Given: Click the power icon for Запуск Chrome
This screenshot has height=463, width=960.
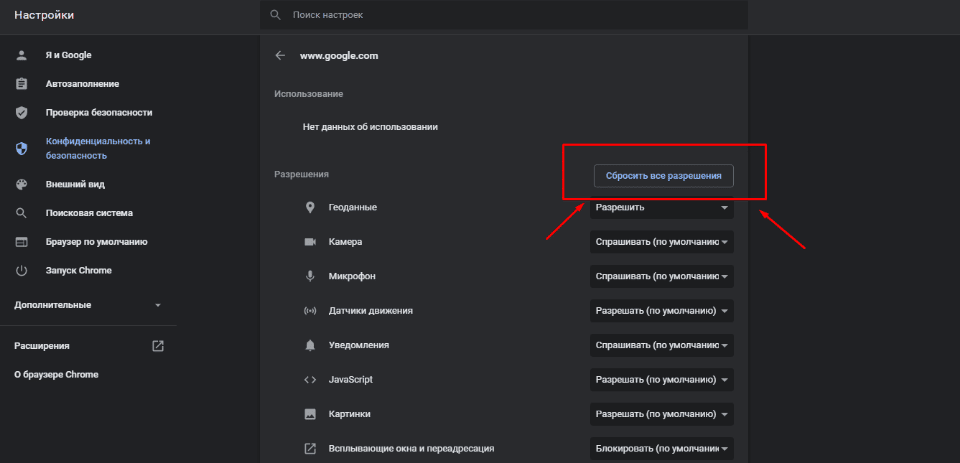Looking at the screenshot, I should (x=21, y=271).
